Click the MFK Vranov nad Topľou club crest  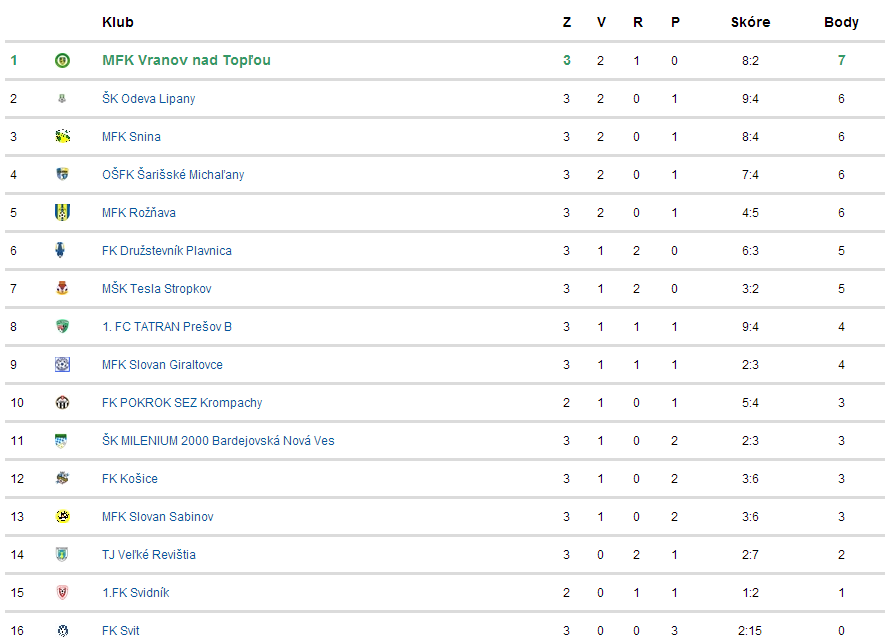[62, 61]
